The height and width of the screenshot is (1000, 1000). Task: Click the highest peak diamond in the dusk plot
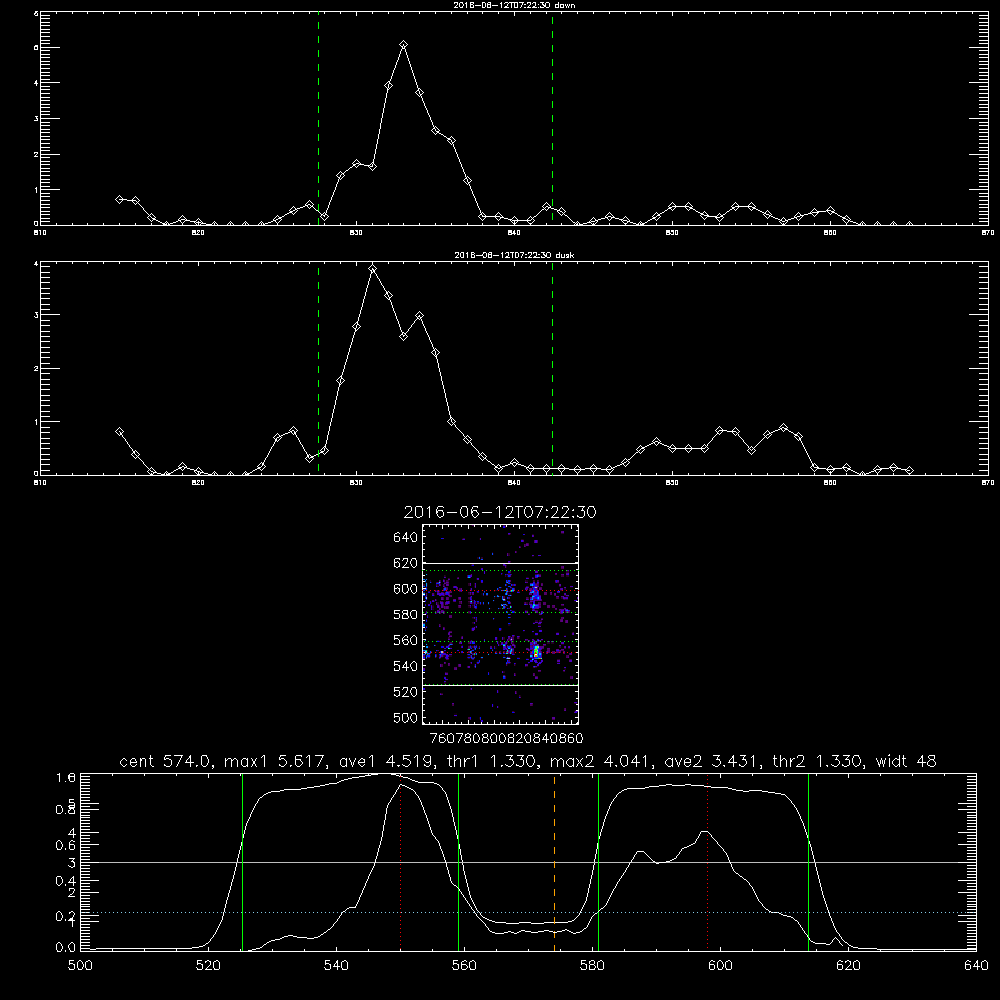coord(373,269)
